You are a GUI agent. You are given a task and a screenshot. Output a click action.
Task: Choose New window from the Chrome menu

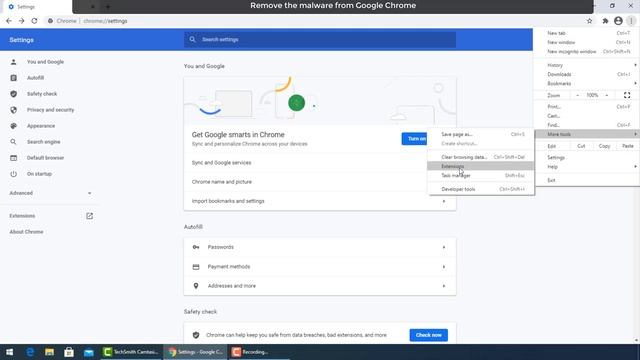587,42
